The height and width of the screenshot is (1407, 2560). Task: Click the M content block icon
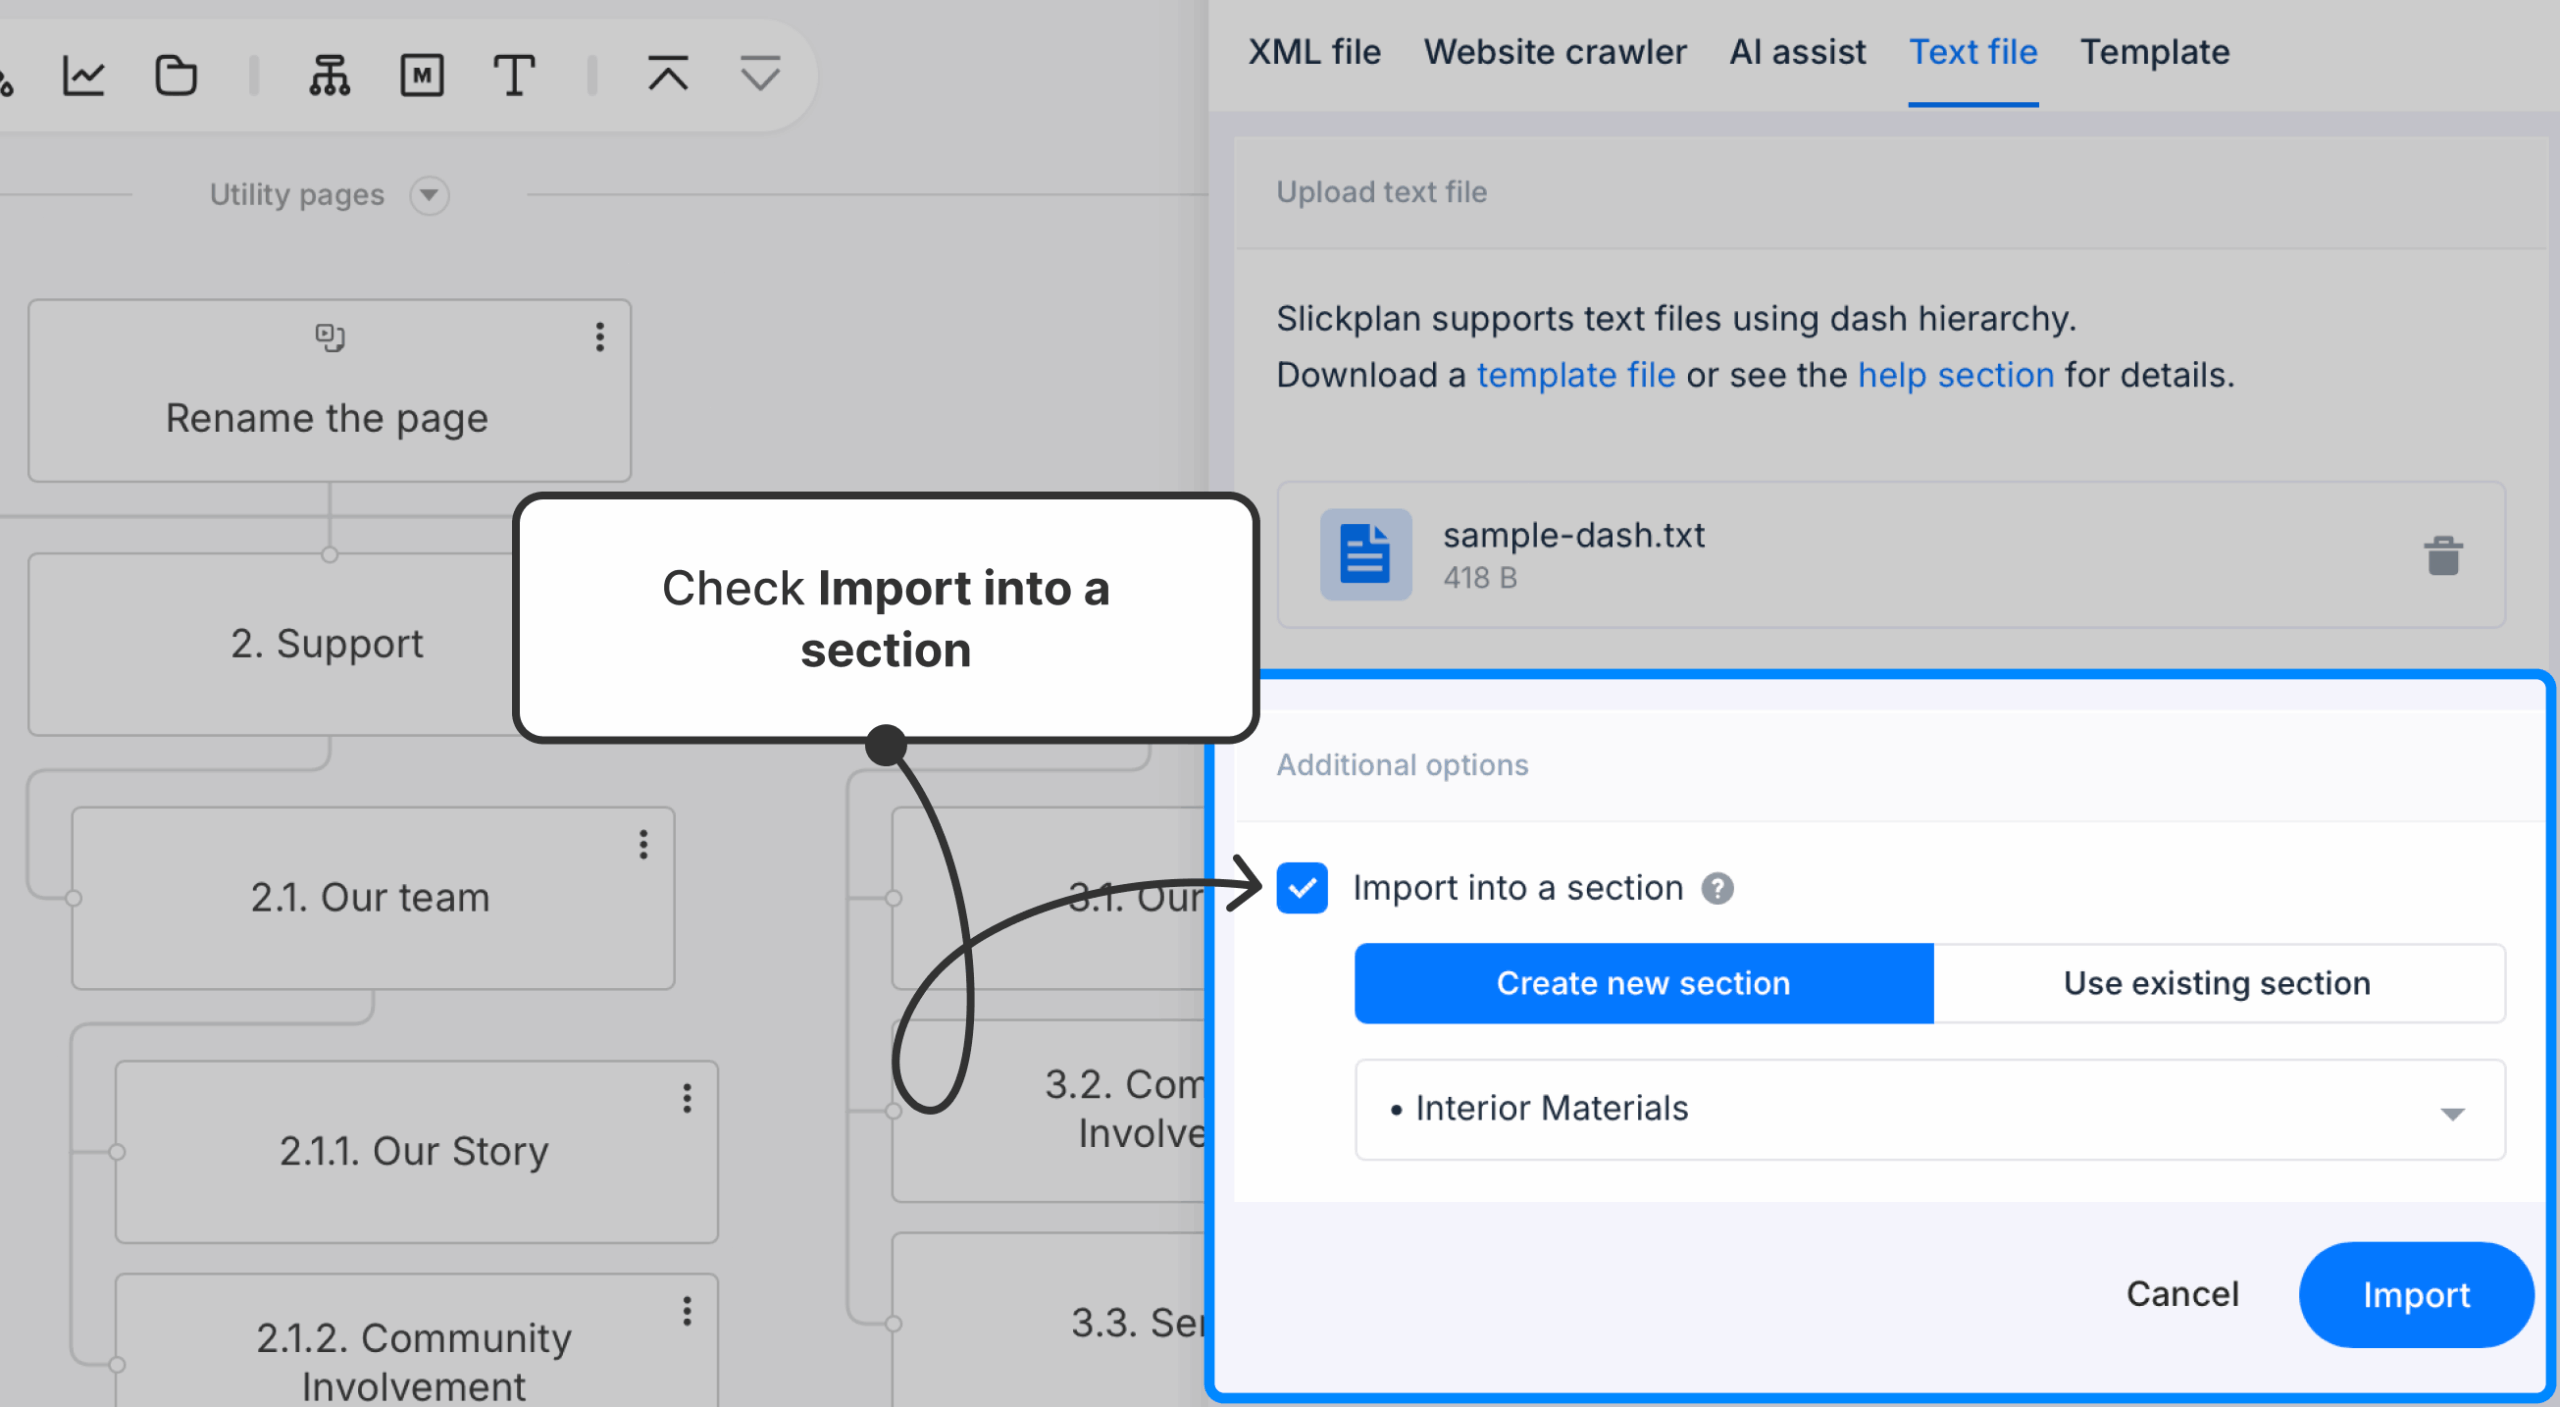click(422, 75)
